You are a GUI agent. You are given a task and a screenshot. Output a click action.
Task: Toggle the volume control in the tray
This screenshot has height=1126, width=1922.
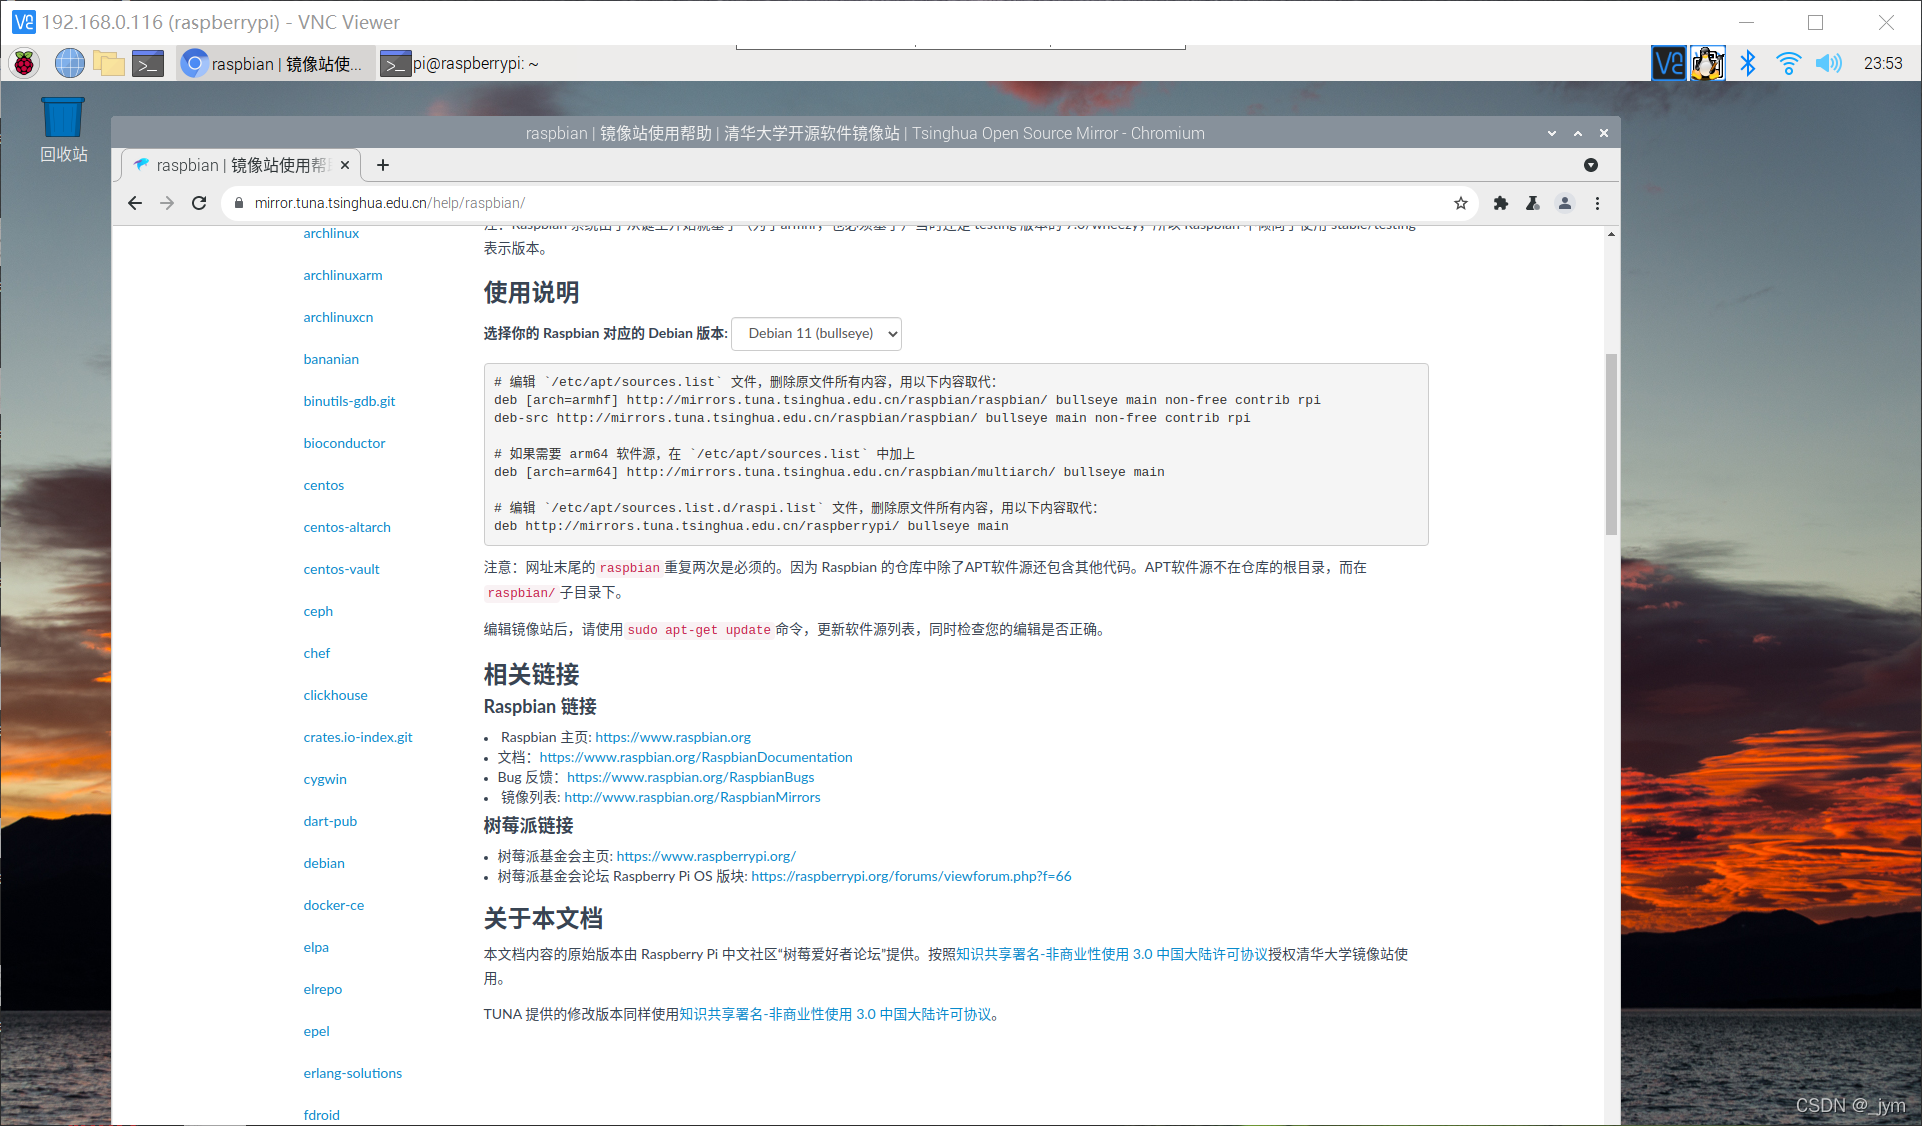(x=1829, y=62)
